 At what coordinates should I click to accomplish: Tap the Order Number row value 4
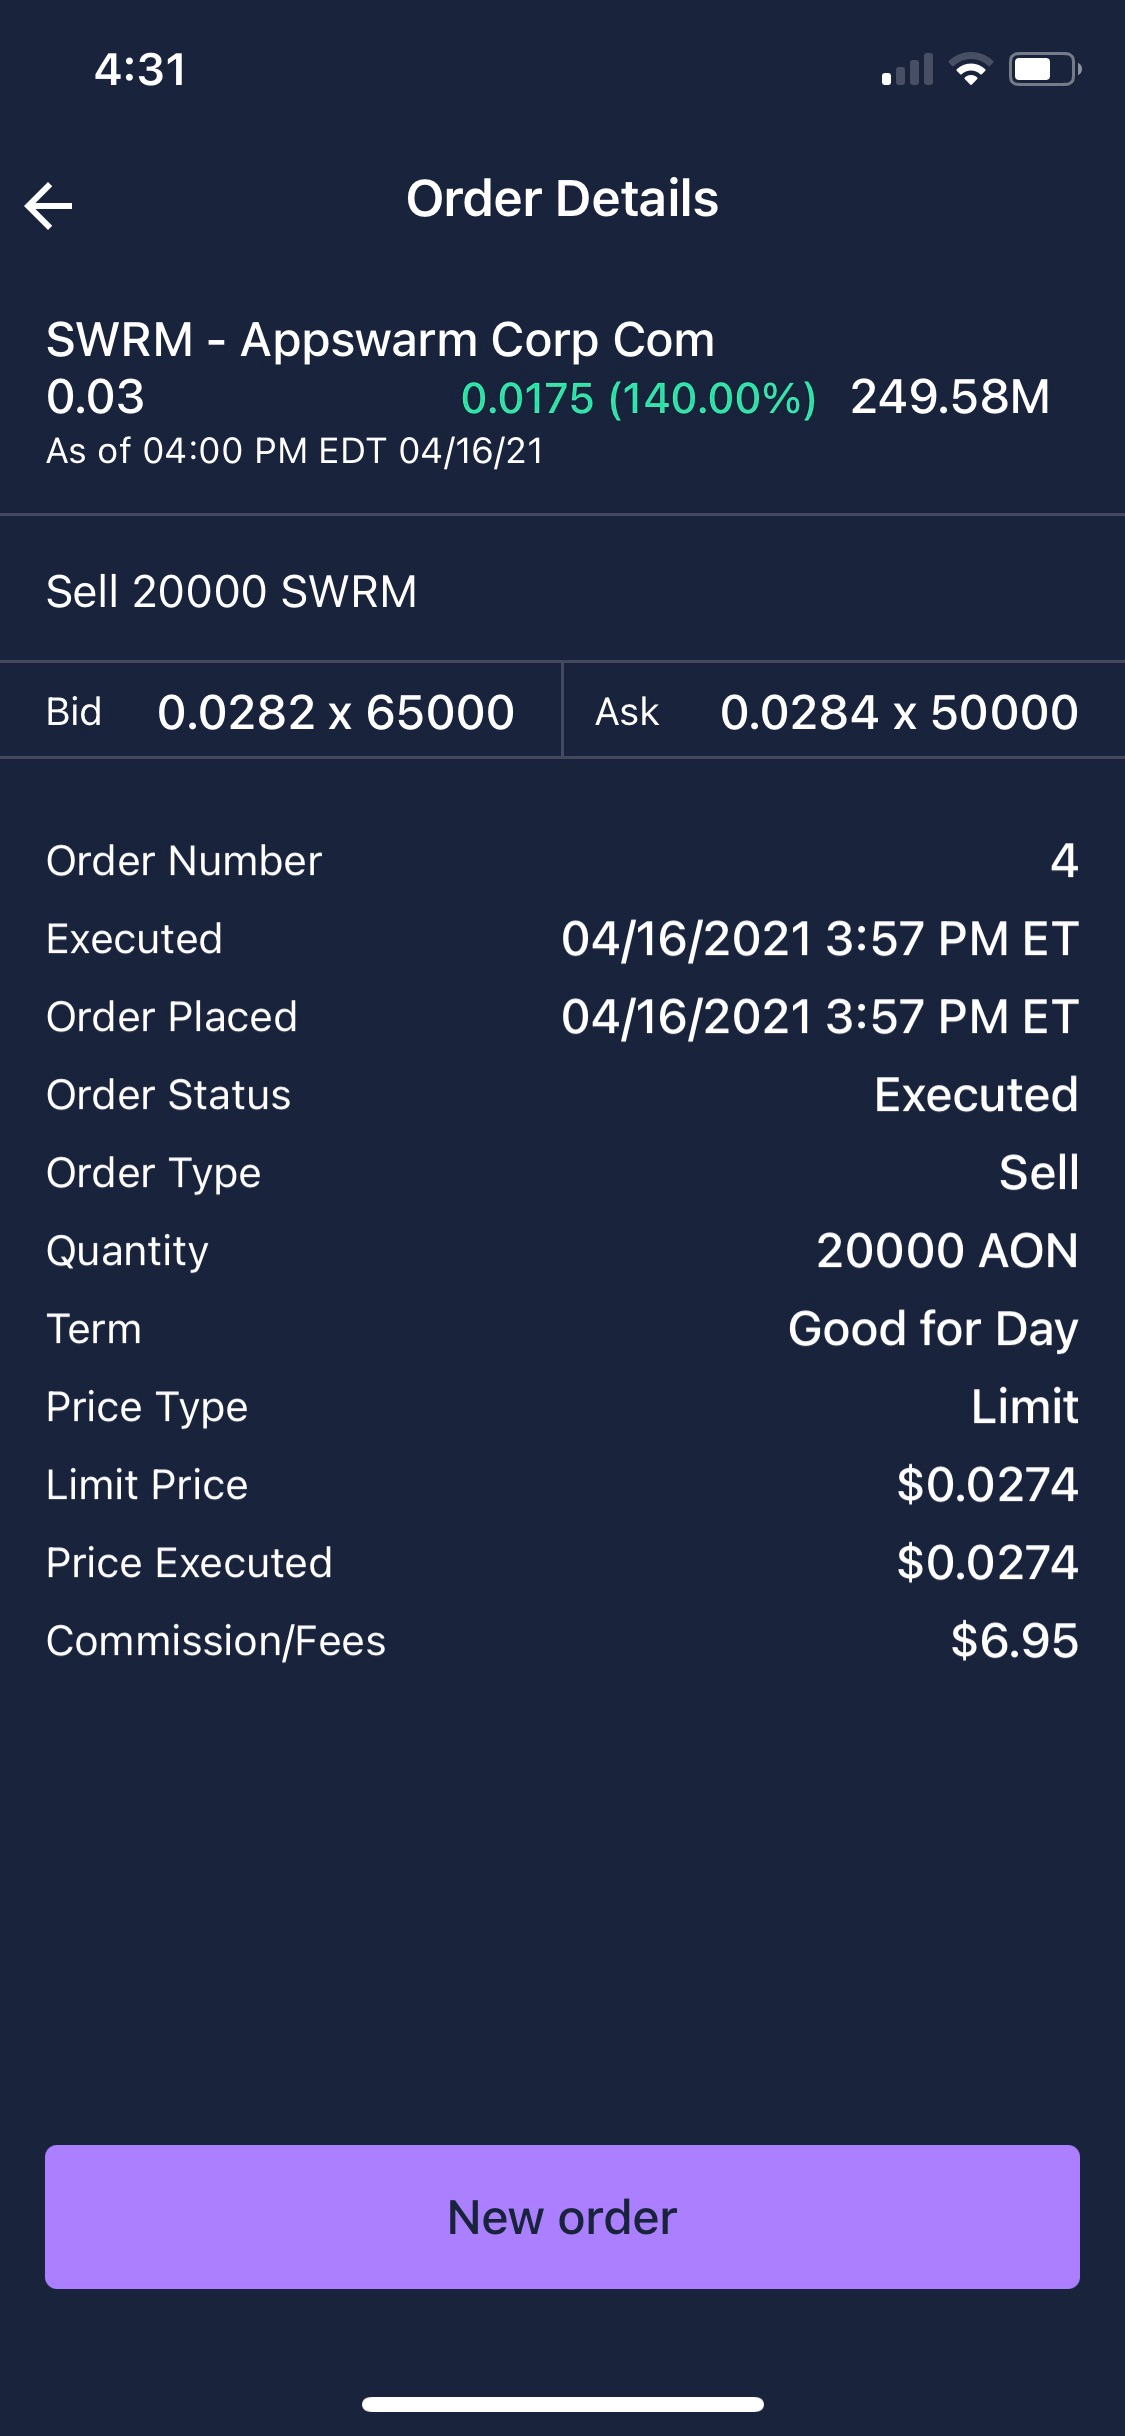[x=1064, y=861]
